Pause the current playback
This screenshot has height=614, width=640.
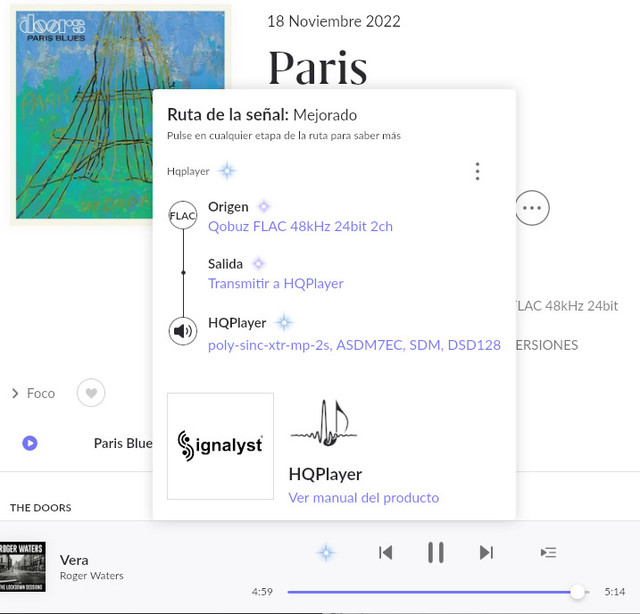point(436,553)
